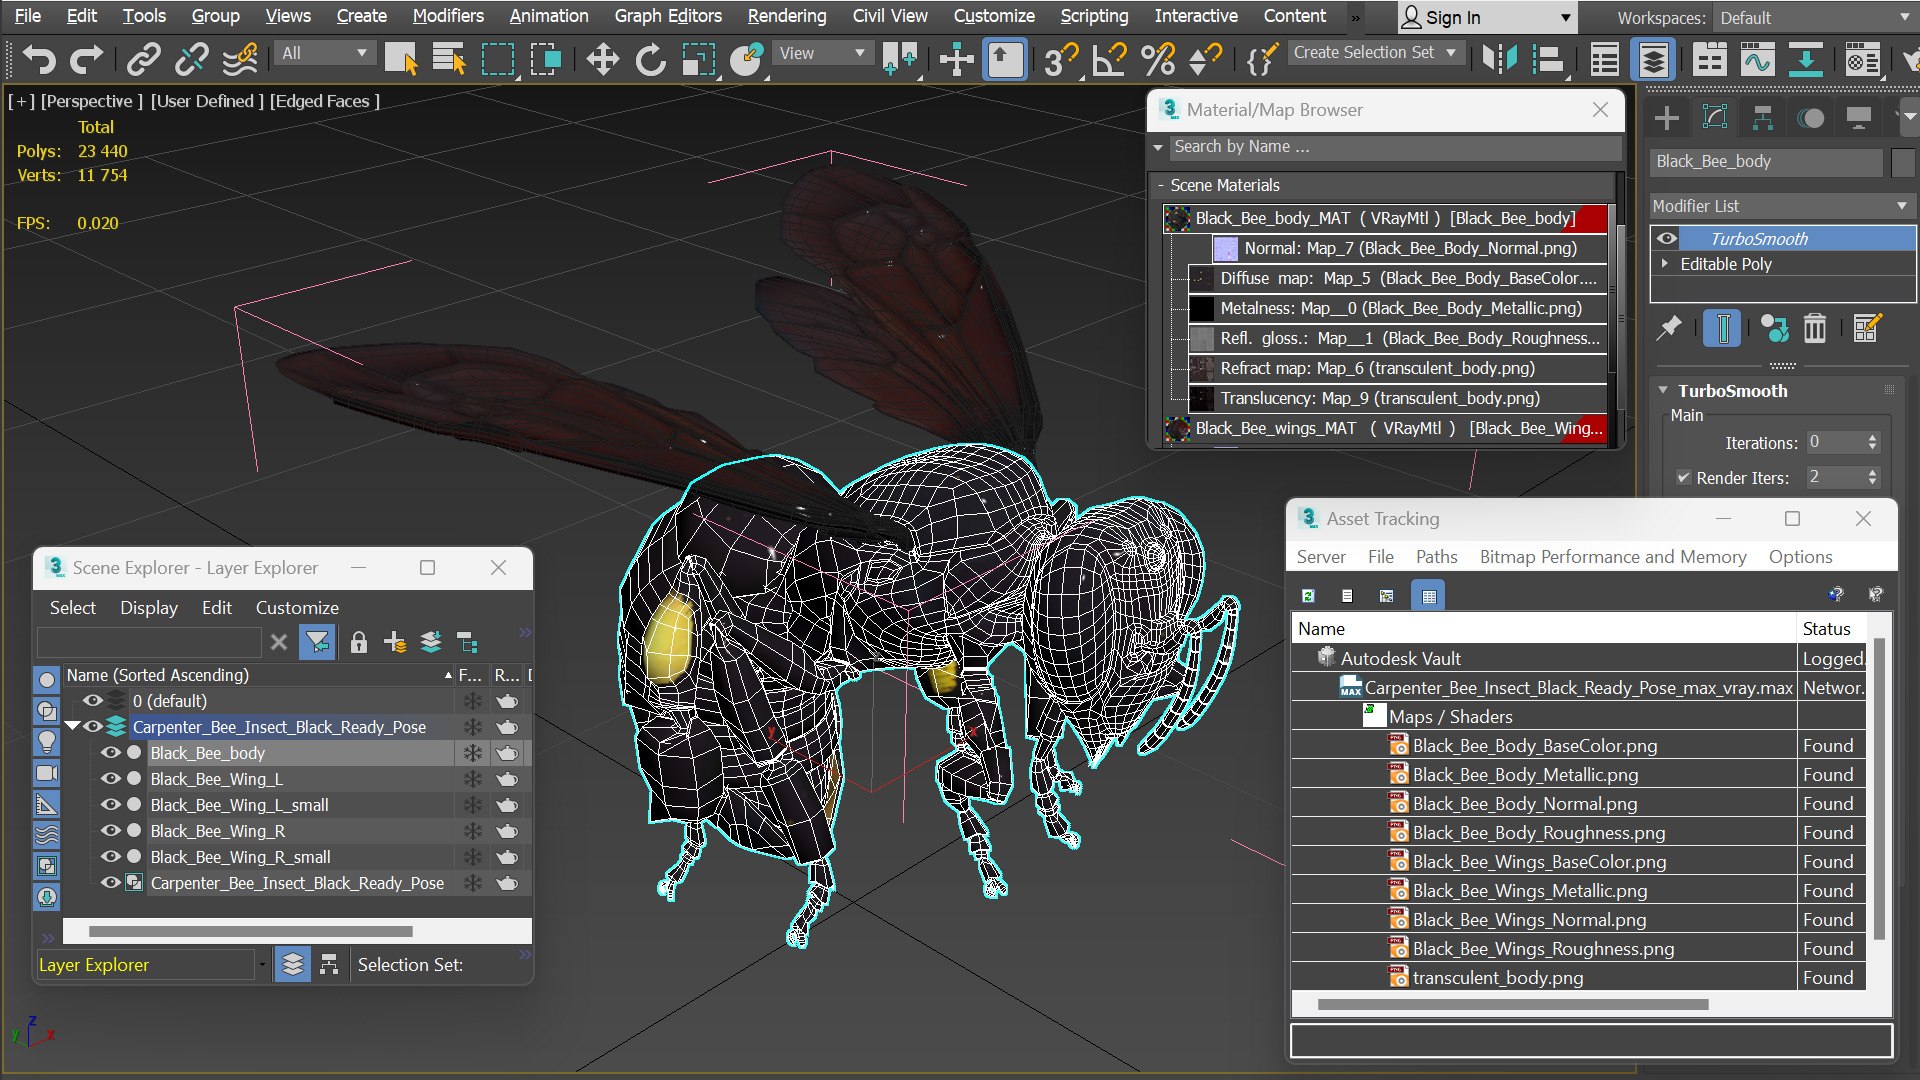Toggle Percent Snap icon
The width and height of the screenshot is (1920, 1080).
(1158, 60)
